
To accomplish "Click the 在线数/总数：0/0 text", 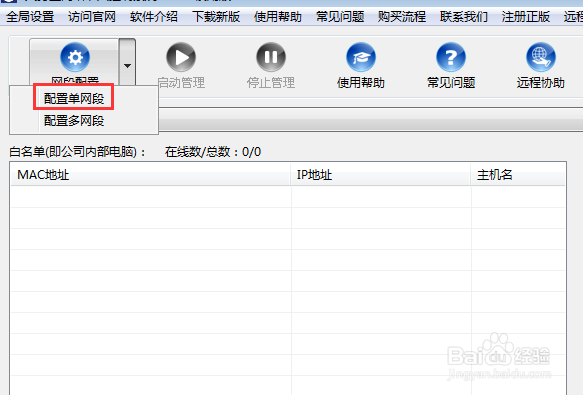I will click(x=213, y=152).
